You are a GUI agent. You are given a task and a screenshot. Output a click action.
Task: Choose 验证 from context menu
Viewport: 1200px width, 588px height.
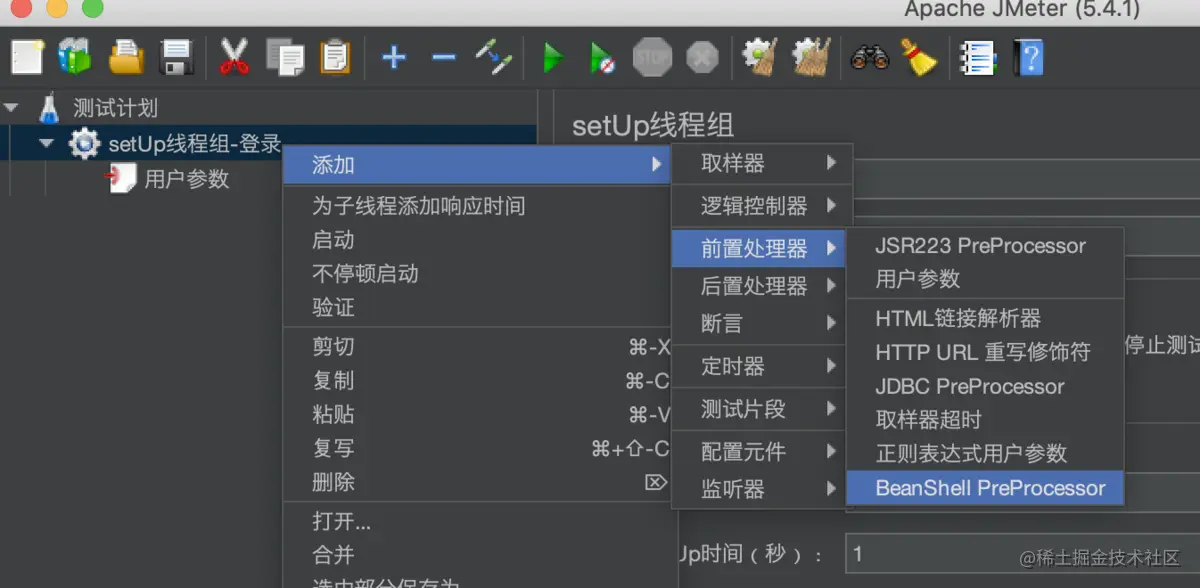[476, 307]
